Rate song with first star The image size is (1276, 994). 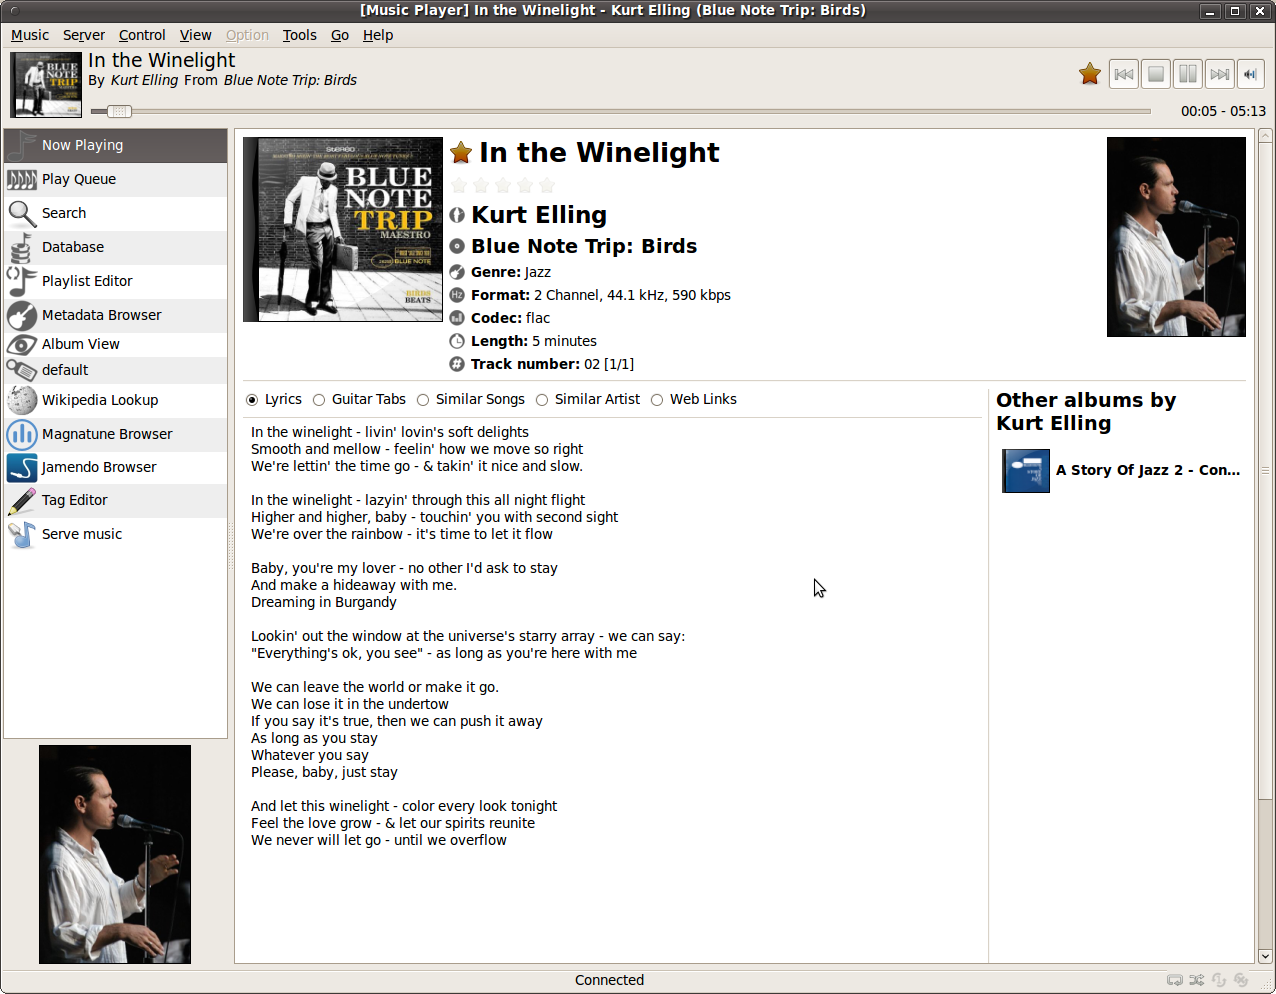[x=459, y=185]
